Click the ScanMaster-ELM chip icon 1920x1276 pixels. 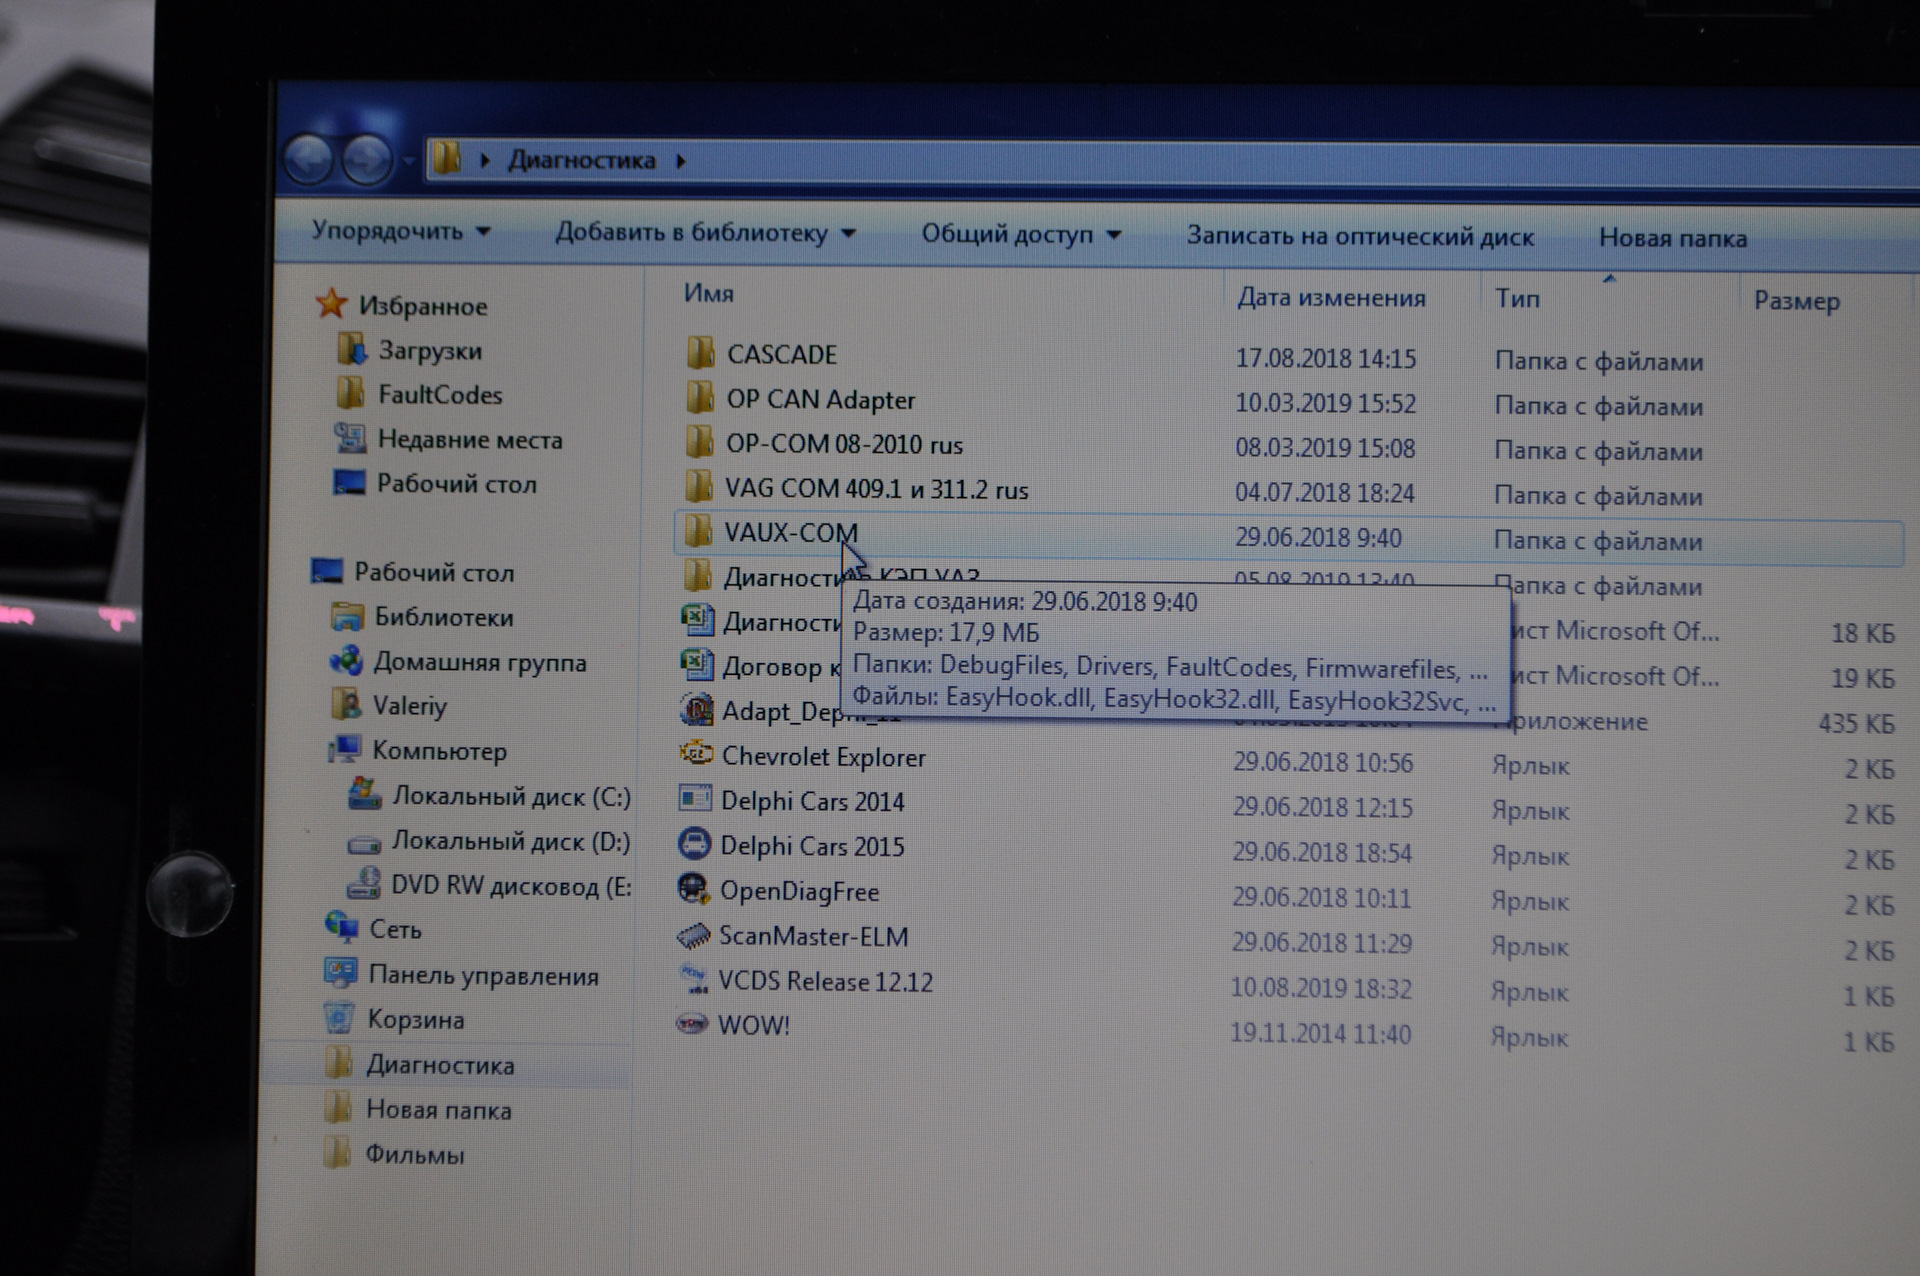click(x=693, y=936)
